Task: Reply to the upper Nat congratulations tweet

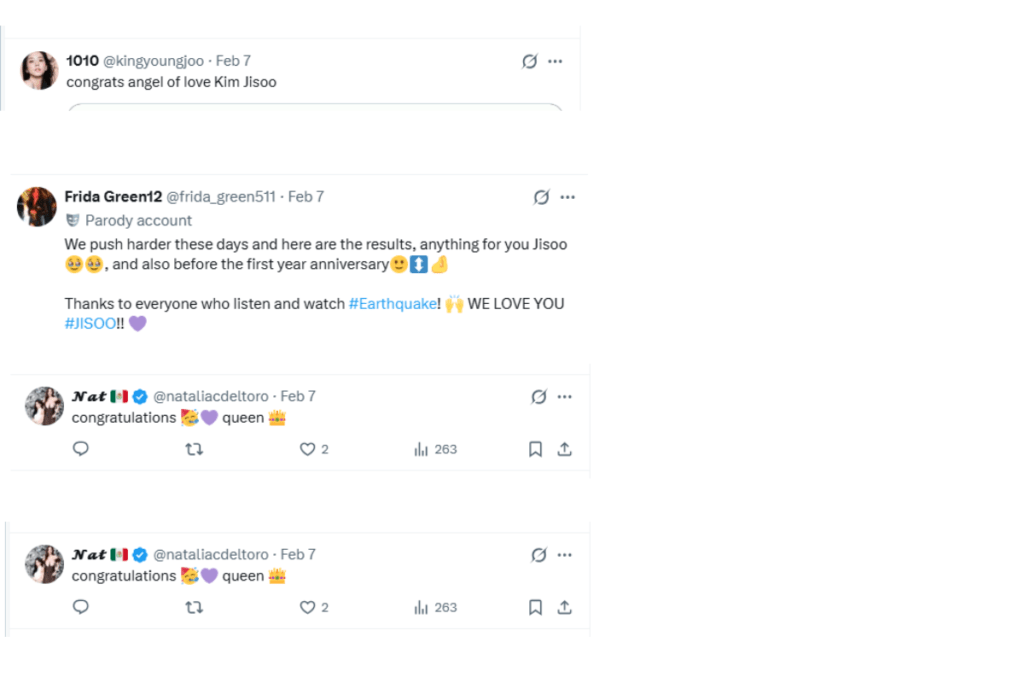Action: click(x=81, y=449)
